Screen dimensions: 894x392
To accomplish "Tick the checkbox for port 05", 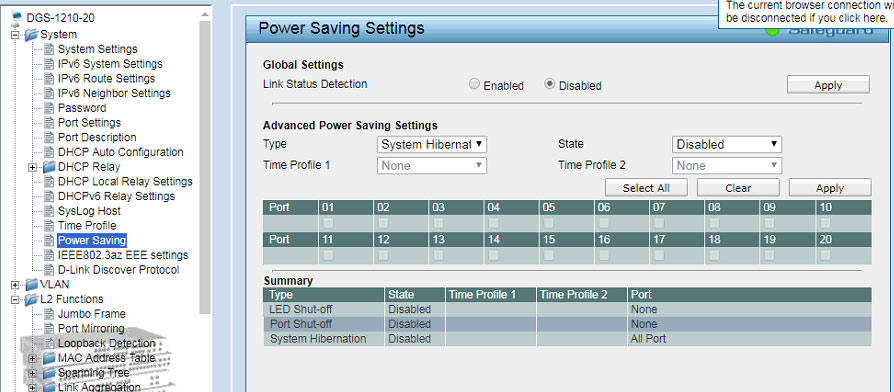I will point(549,223).
